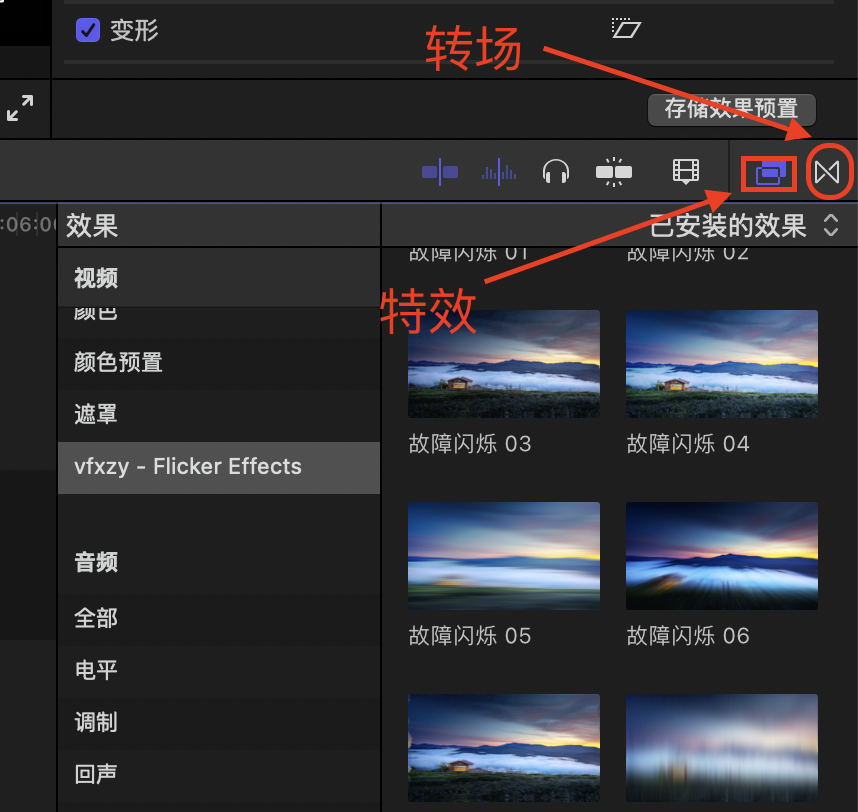Toggle the snapping icon

click(614, 172)
